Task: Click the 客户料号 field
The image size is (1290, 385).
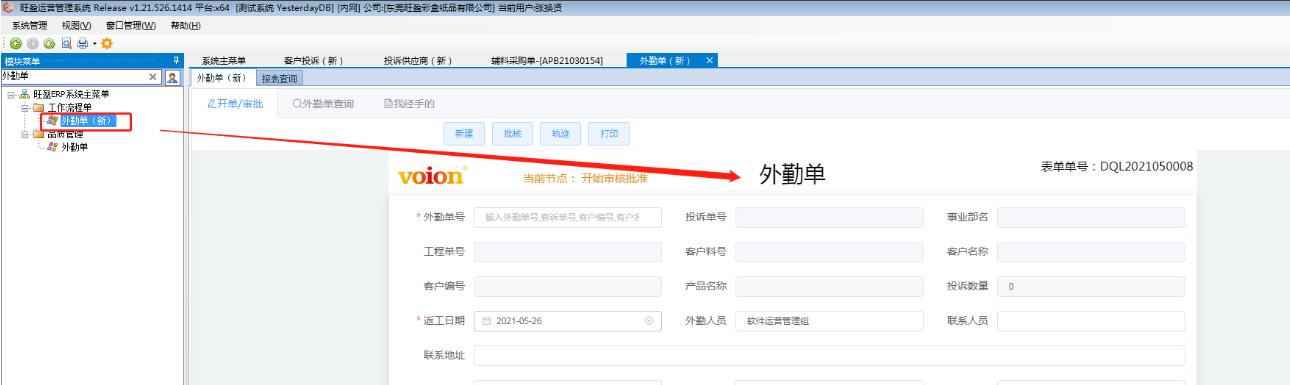Action: click(x=829, y=252)
